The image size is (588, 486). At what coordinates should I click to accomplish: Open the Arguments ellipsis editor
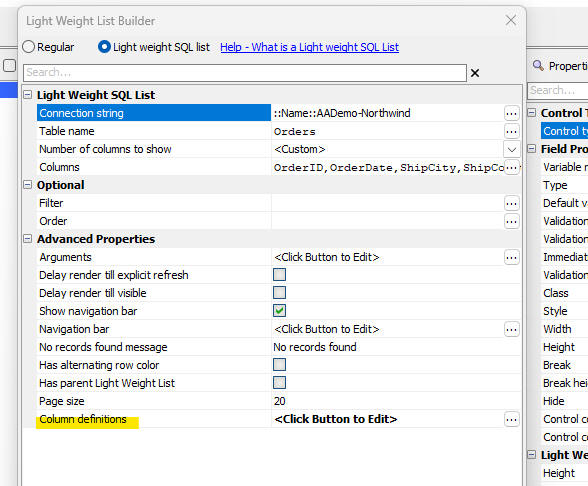point(512,257)
